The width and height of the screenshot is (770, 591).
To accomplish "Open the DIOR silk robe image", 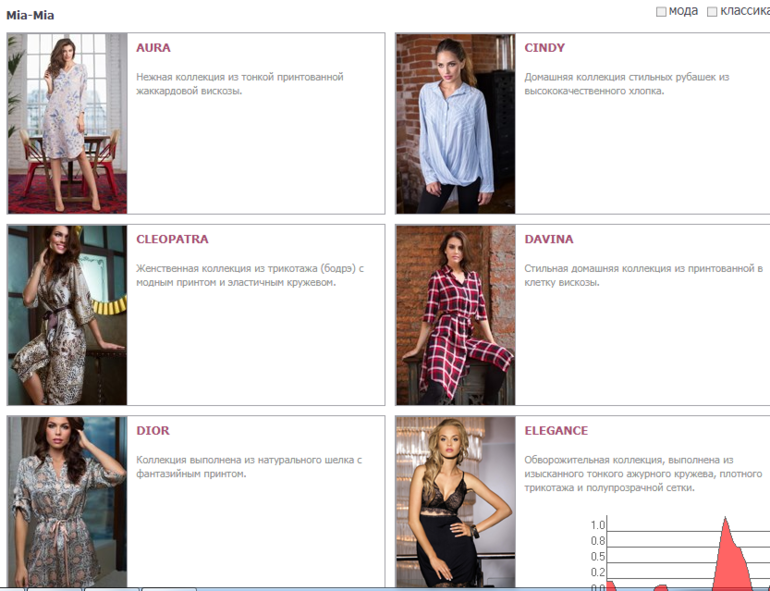I will (67, 501).
